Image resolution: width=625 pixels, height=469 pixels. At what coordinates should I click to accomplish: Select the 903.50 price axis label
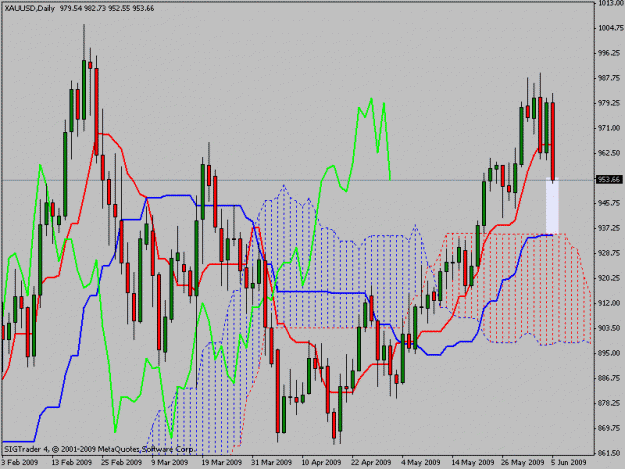click(x=610, y=328)
